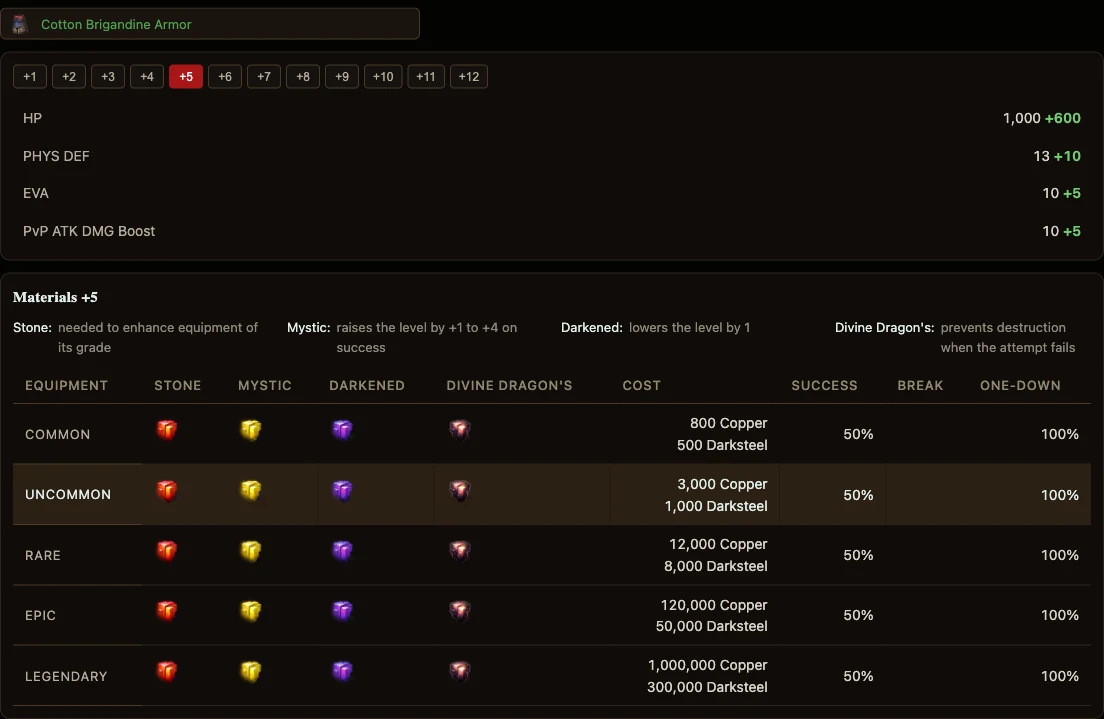
Task: Click the 120,000 Copper cost in Epic row
Action: pos(714,605)
